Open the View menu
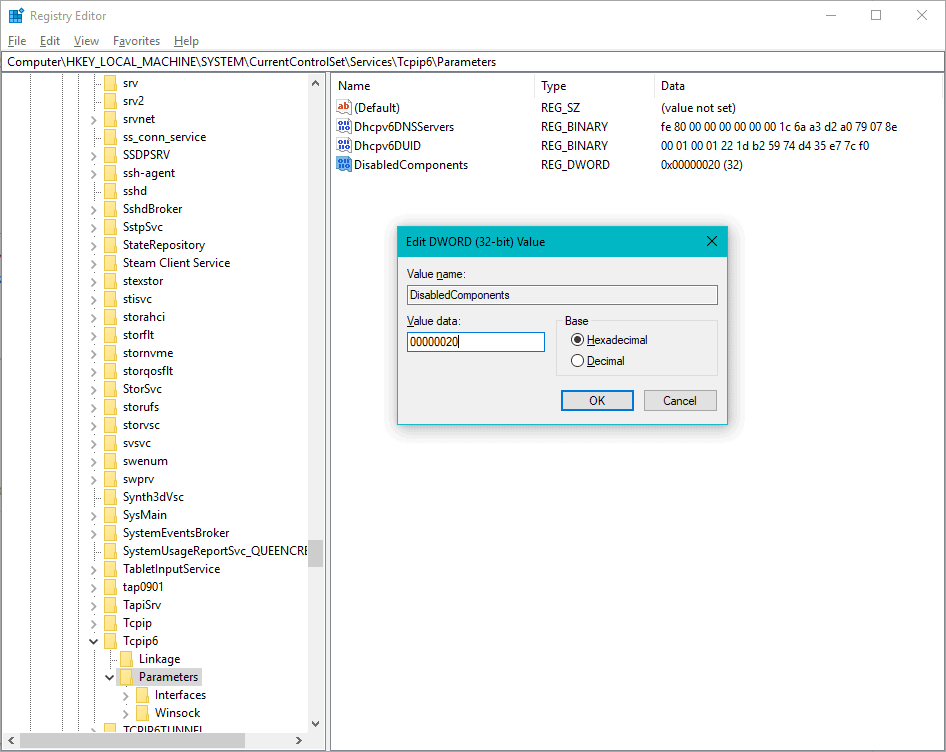The height and width of the screenshot is (752, 946). [86, 40]
